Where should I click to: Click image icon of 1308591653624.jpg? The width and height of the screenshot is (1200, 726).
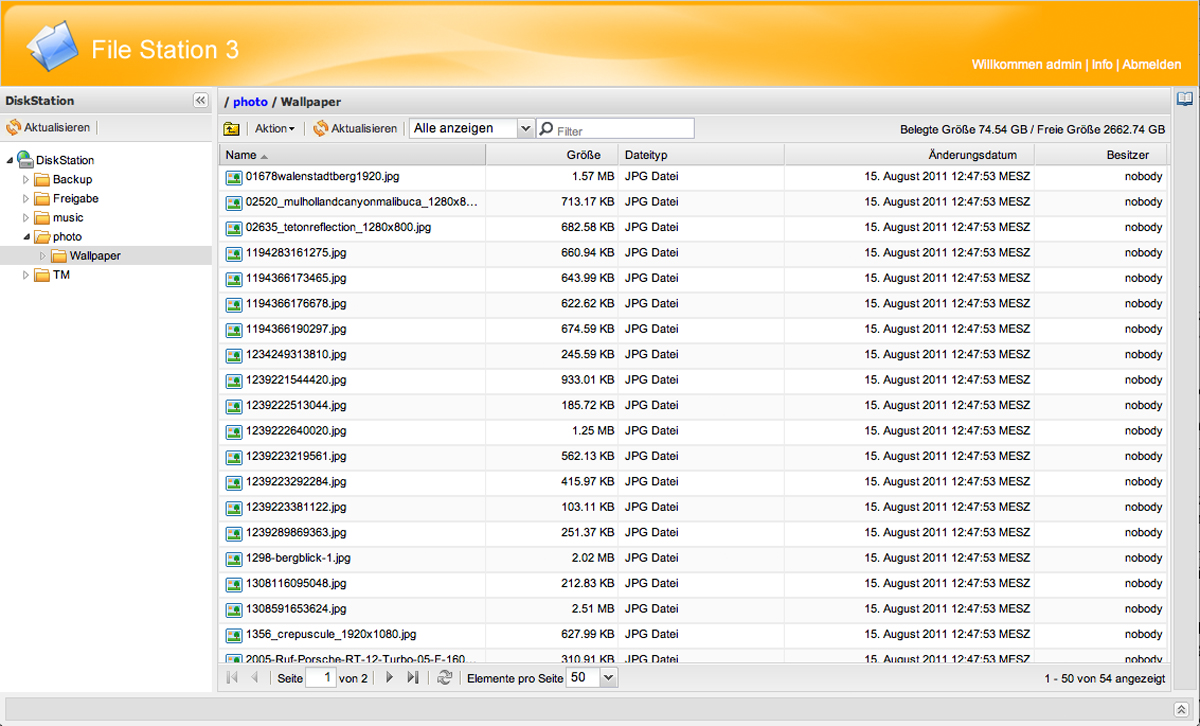(x=234, y=609)
